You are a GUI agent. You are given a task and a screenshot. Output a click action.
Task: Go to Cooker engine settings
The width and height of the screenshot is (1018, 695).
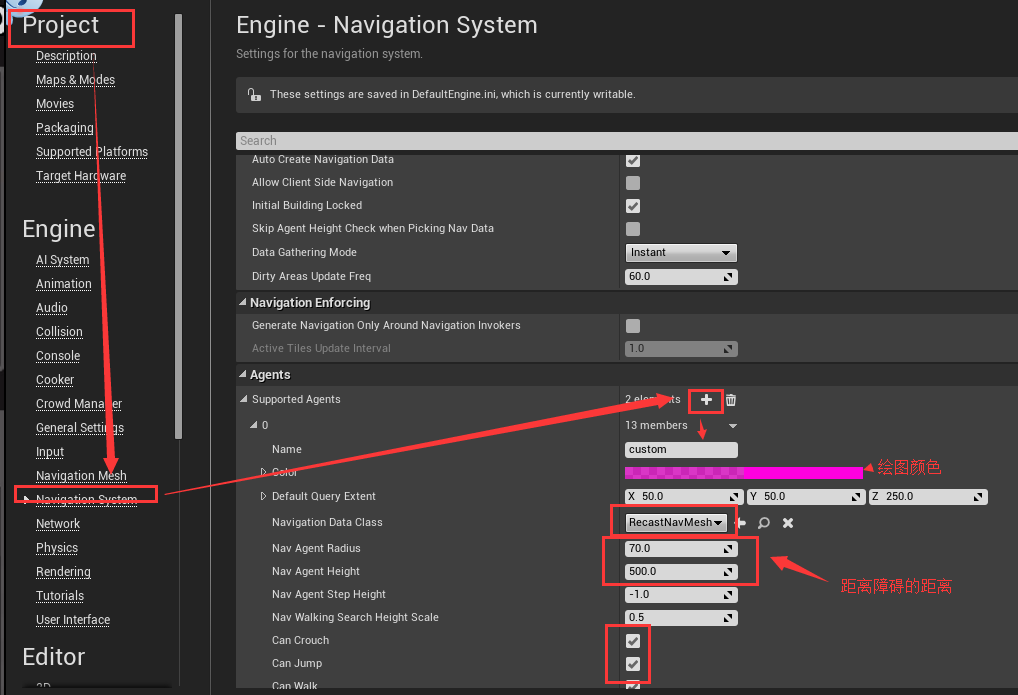(55, 380)
